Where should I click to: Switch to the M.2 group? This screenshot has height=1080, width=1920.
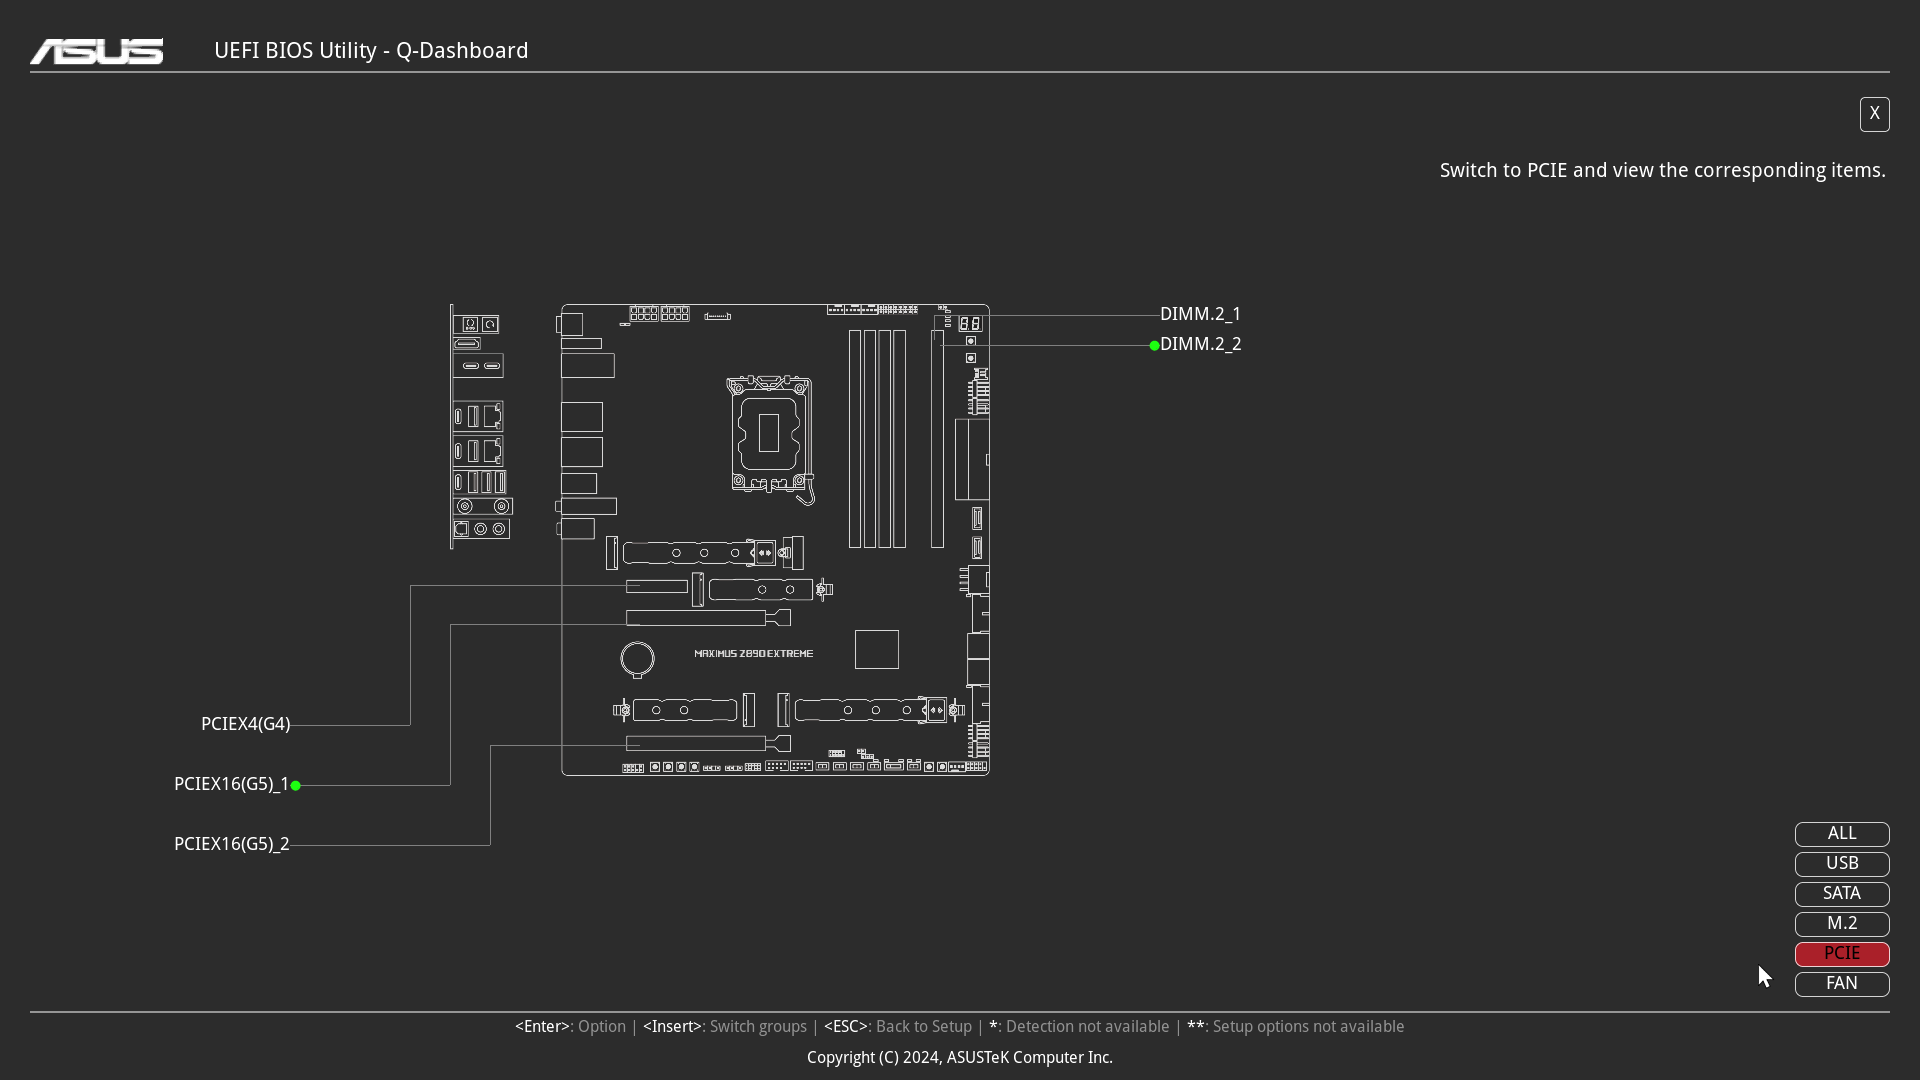[x=1842, y=924]
